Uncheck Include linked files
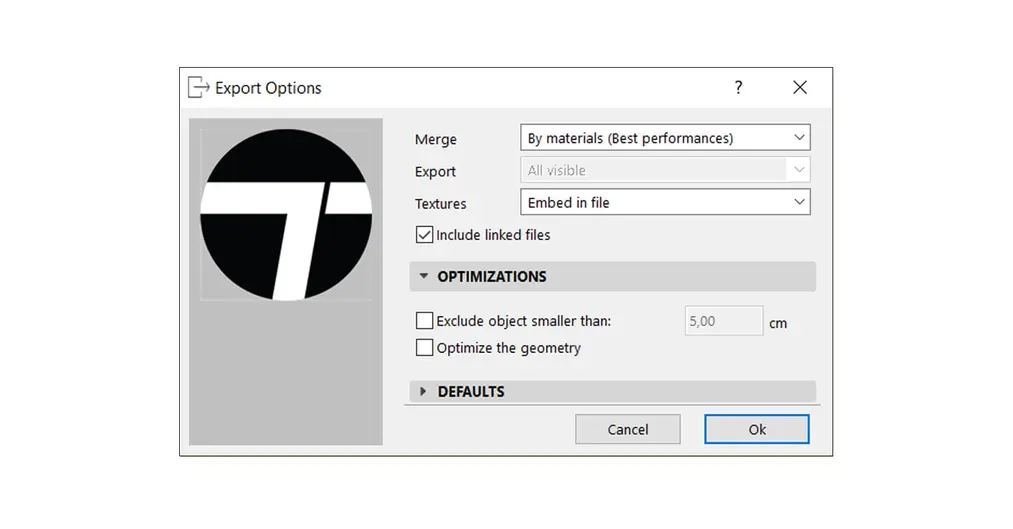 [x=424, y=234]
